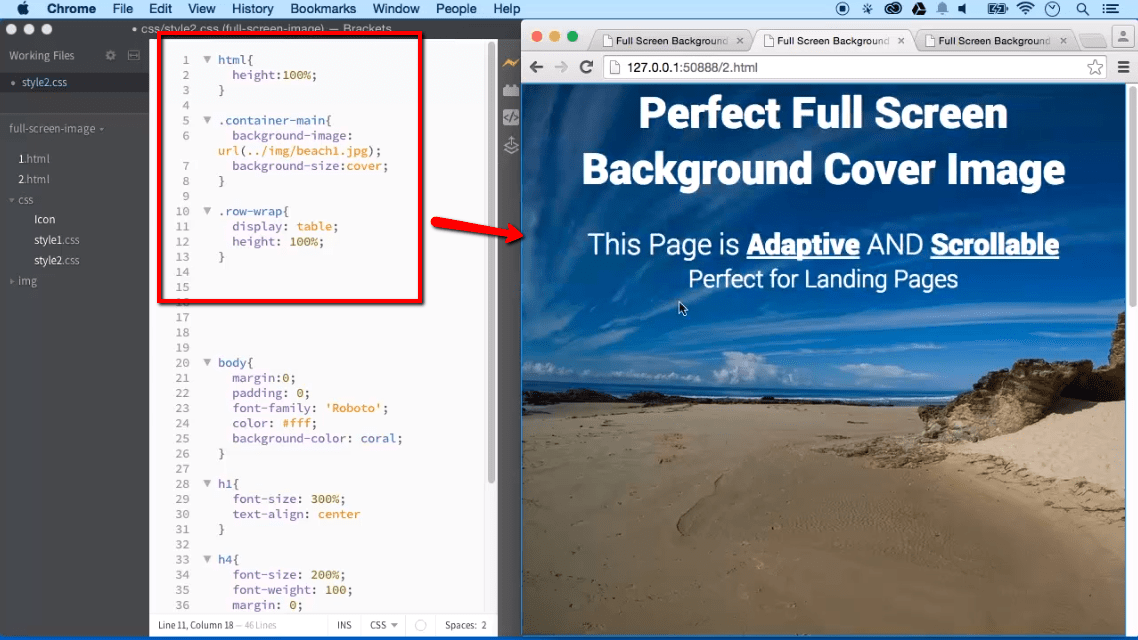
Task: Click the Creative Cloud menu bar icon
Action: [893, 9]
